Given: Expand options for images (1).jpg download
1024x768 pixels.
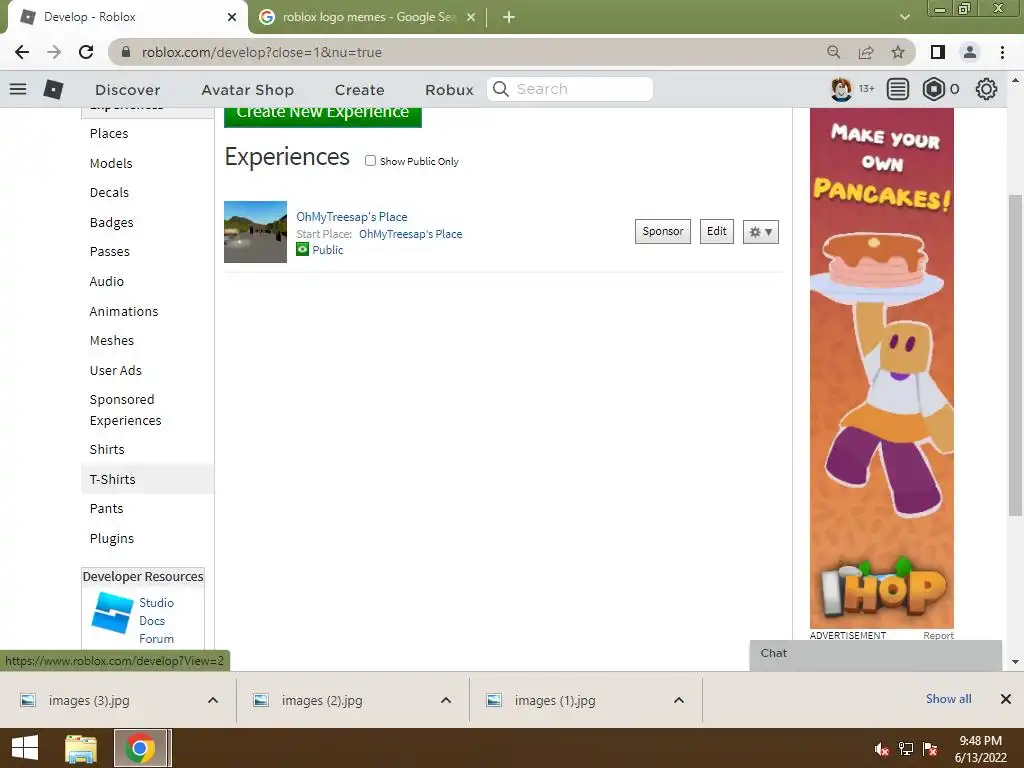Looking at the screenshot, I should point(679,700).
